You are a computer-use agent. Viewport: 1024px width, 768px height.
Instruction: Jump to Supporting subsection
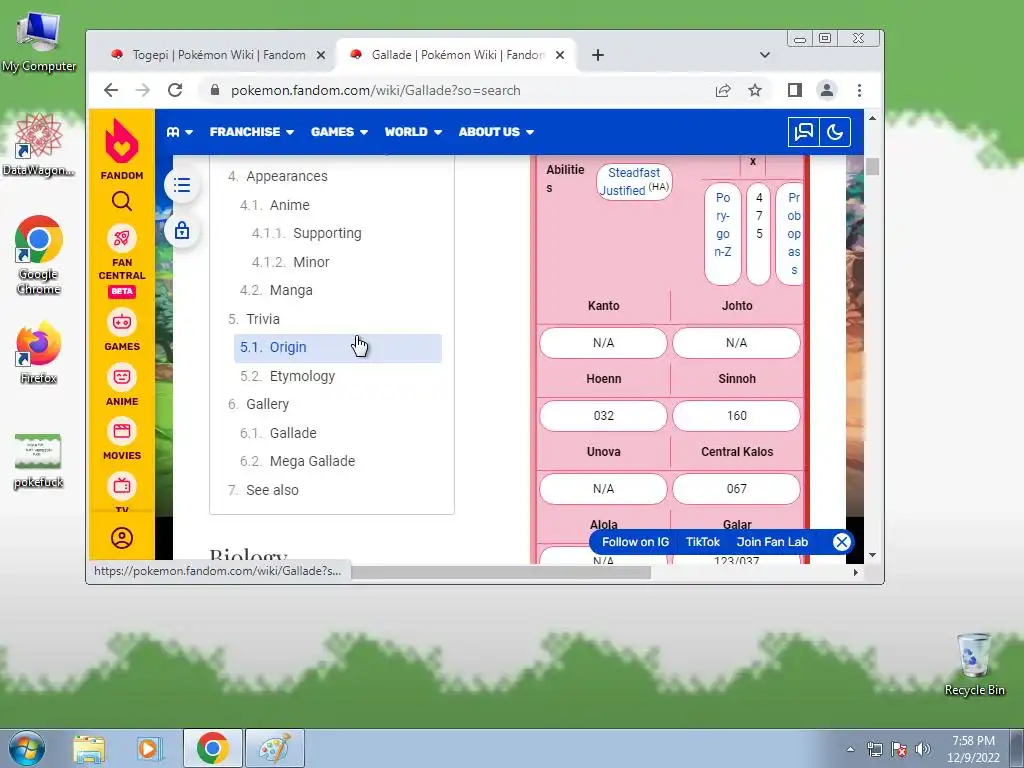tap(327, 233)
